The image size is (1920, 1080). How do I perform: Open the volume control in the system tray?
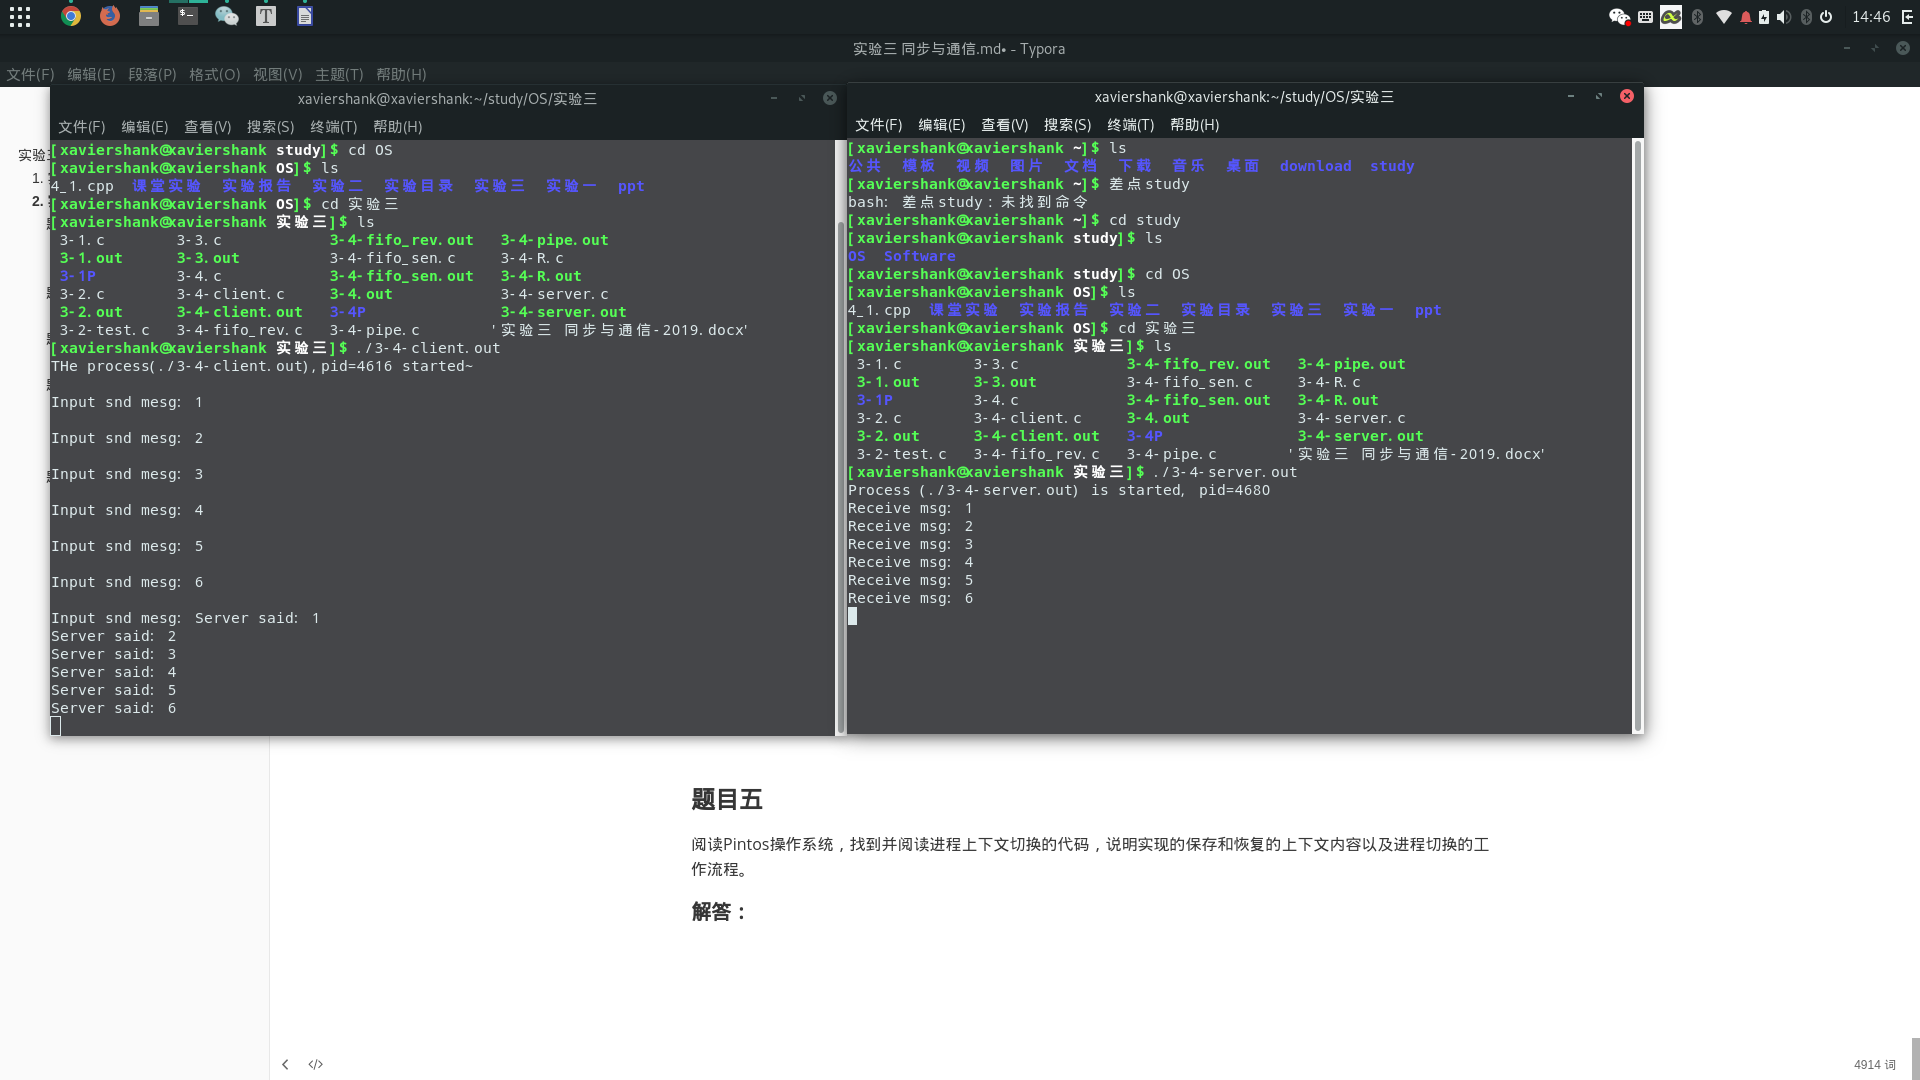(x=1784, y=16)
